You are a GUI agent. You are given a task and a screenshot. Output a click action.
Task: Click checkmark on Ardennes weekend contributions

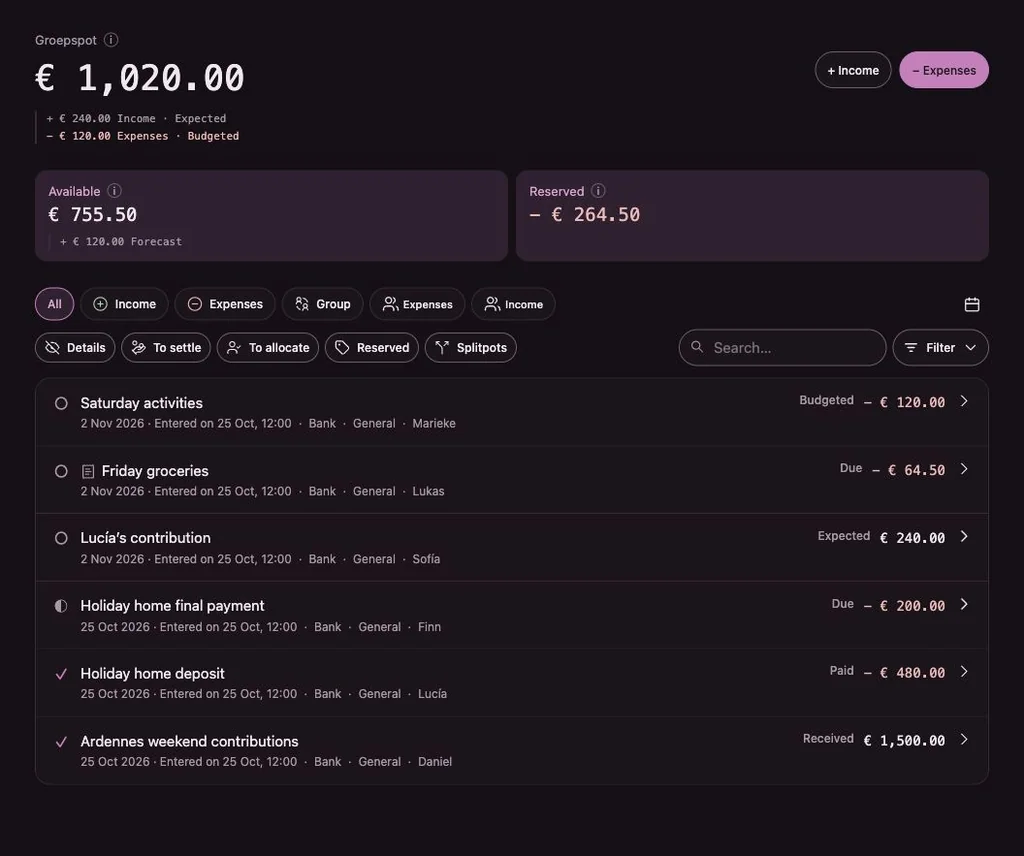coord(61,742)
